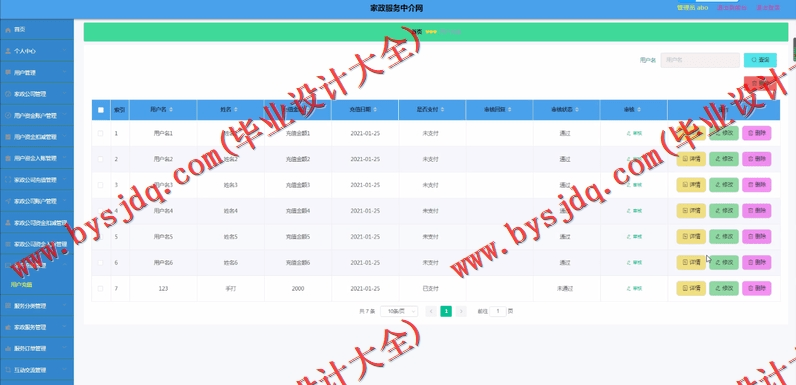Expand the 用户资金入账管理 sidebar menu
The width and height of the screenshot is (796, 385).
coord(37,158)
